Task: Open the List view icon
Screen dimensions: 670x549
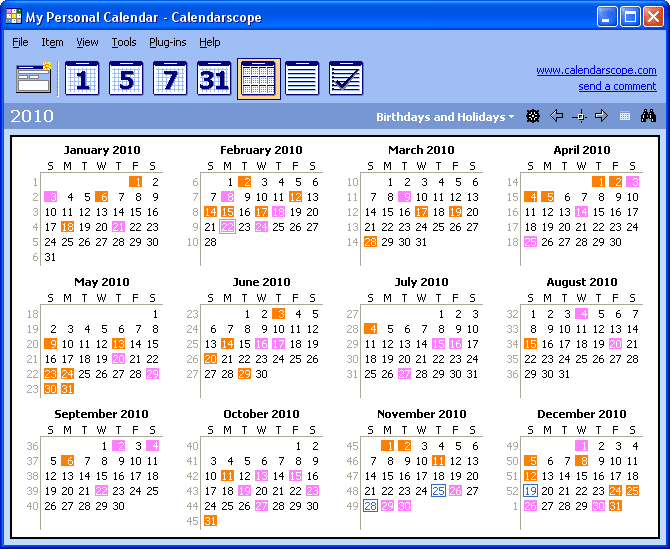Action: pos(302,78)
